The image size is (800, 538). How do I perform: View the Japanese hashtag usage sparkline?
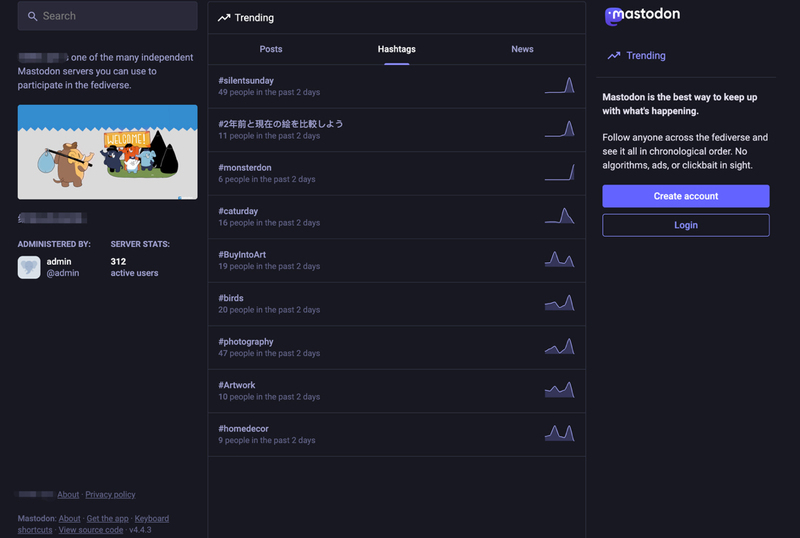coord(560,129)
